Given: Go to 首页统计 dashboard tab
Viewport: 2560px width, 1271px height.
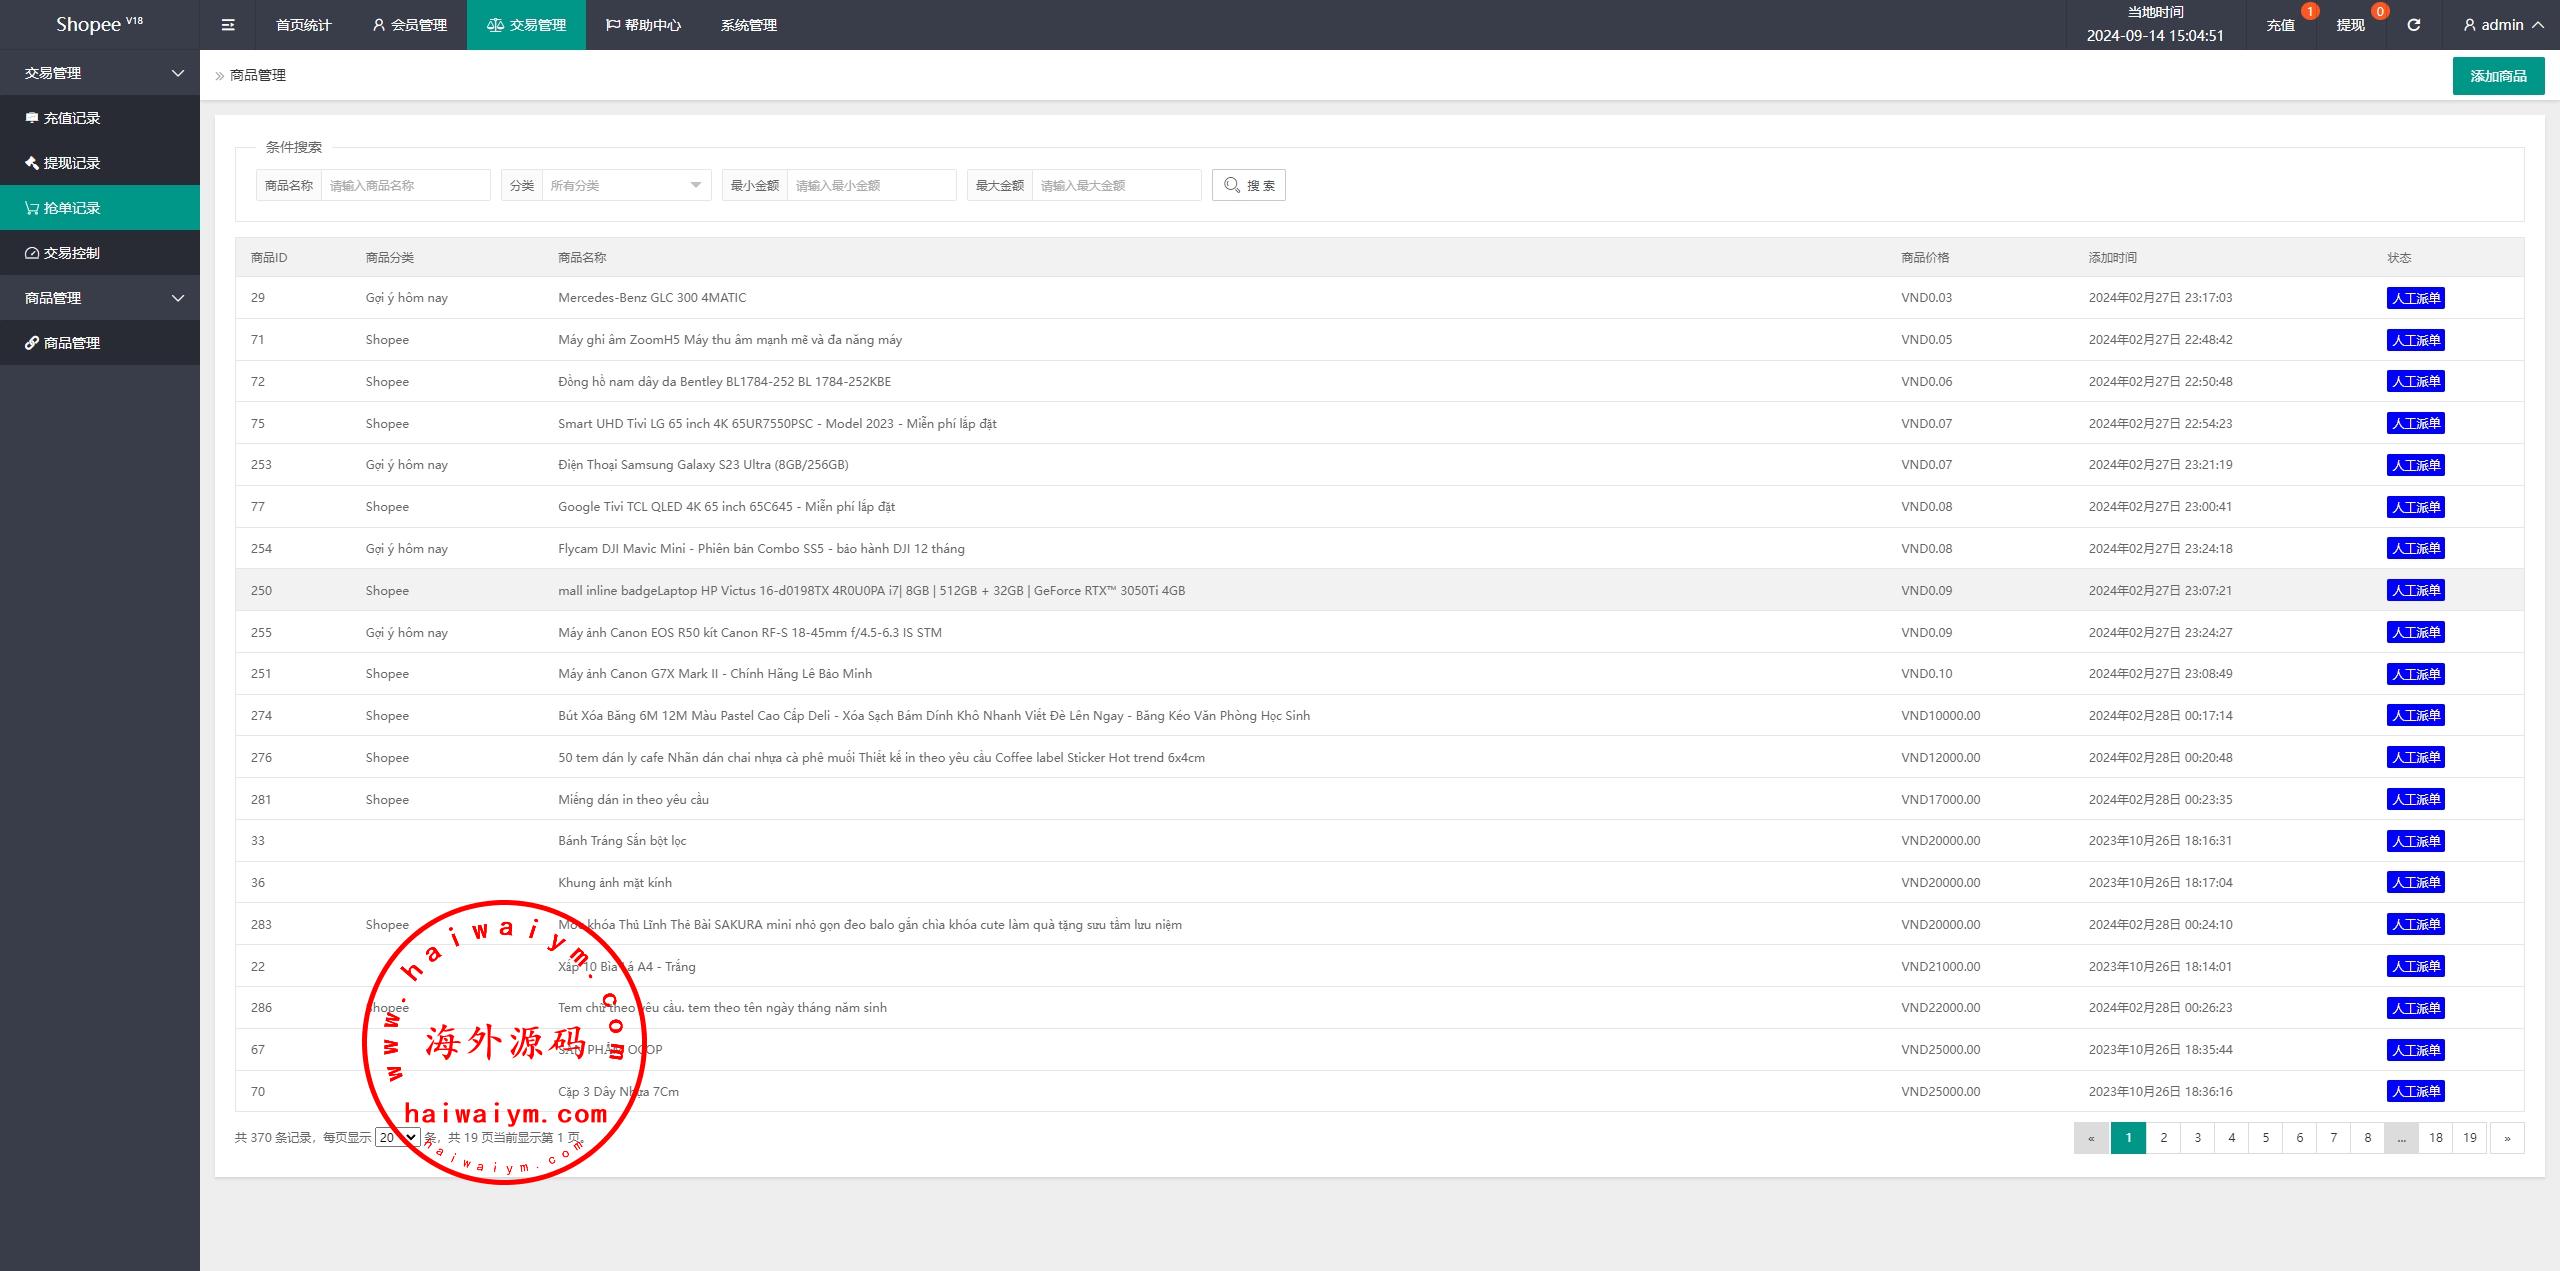Looking at the screenshot, I should 303,25.
